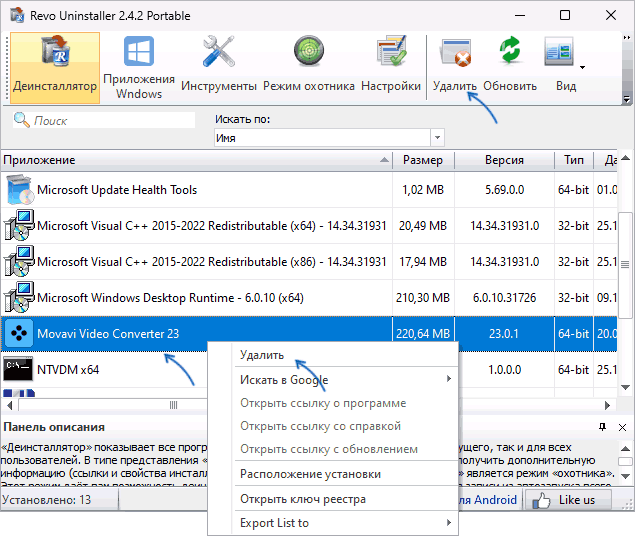This screenshot has height=536, width=635.
Task: Click icon of Visual C++ (x86) entry
Action: (19, 262)
